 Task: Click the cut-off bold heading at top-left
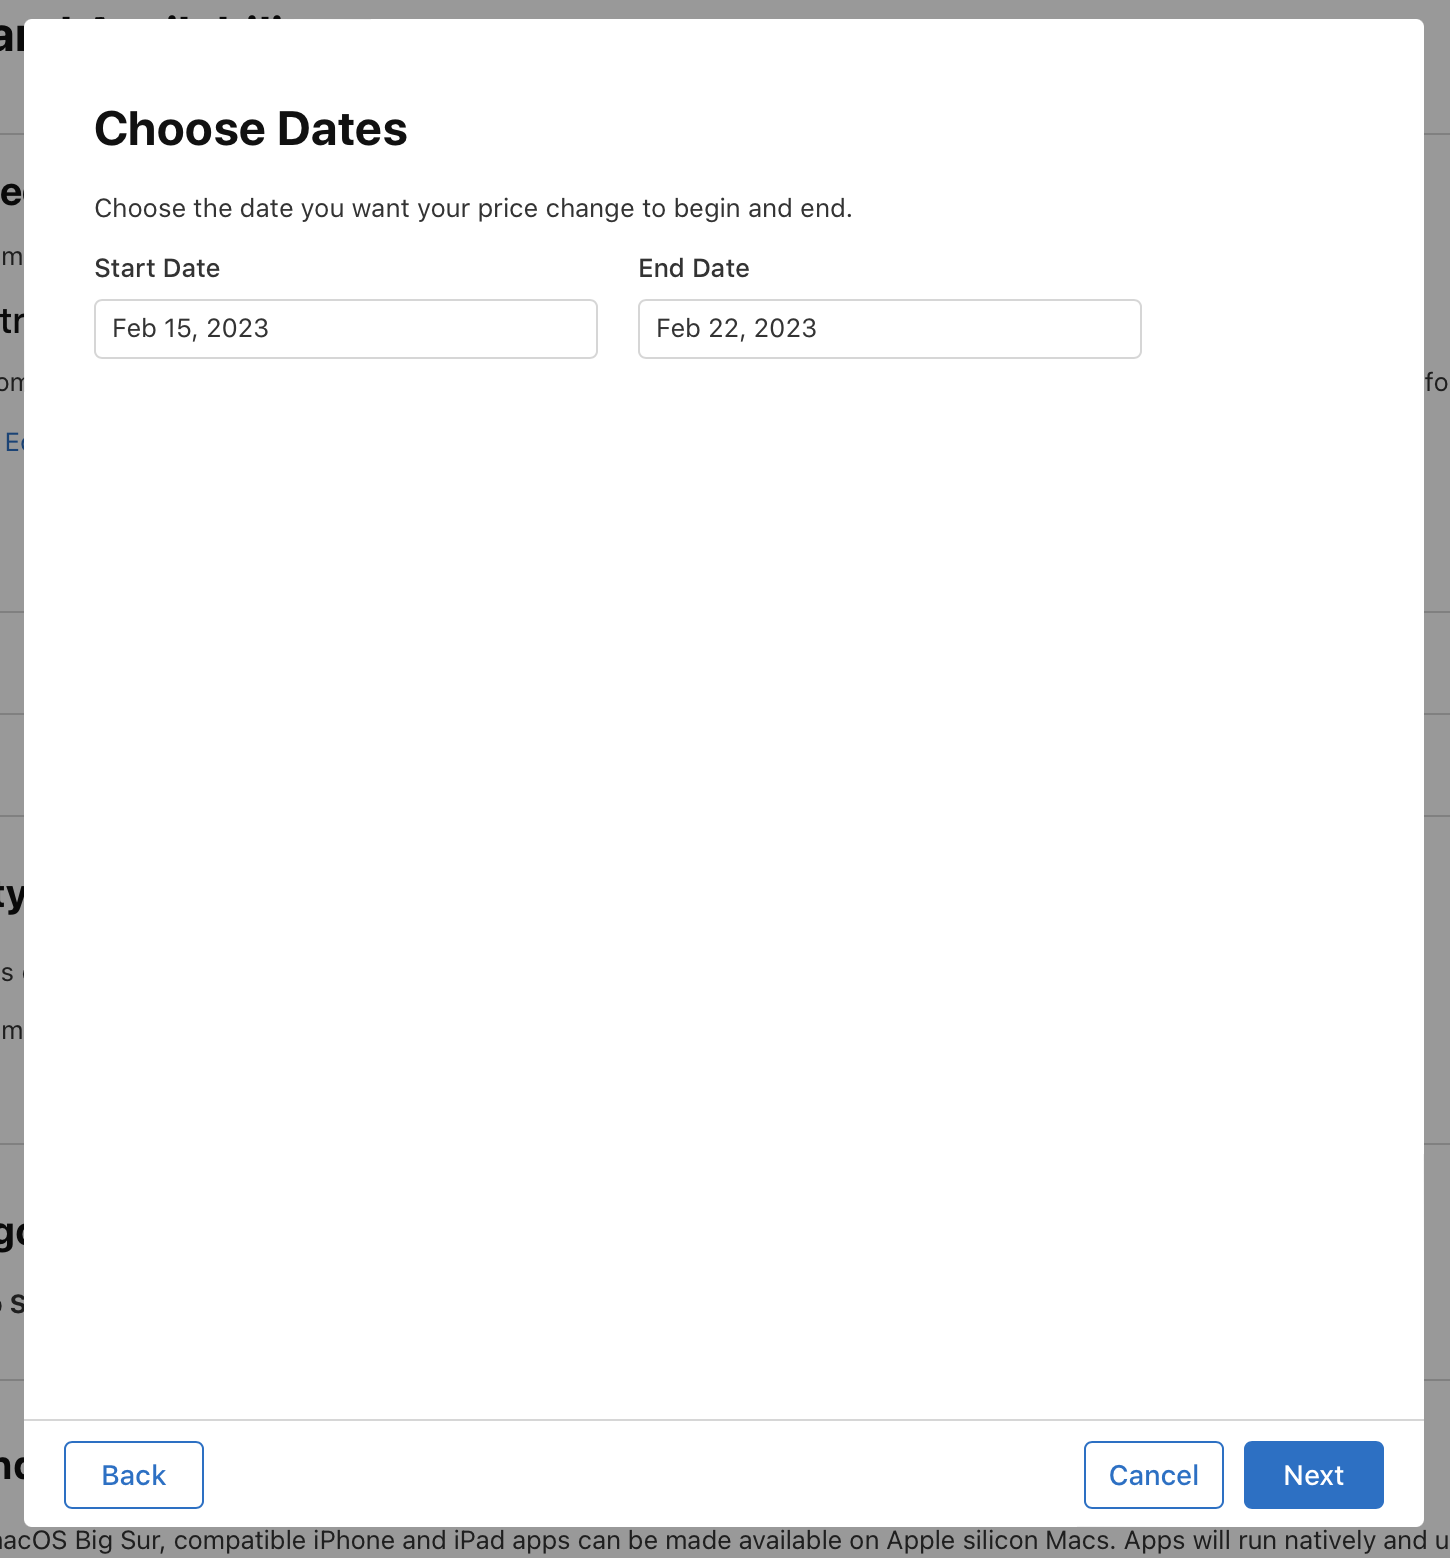(12, 36)
